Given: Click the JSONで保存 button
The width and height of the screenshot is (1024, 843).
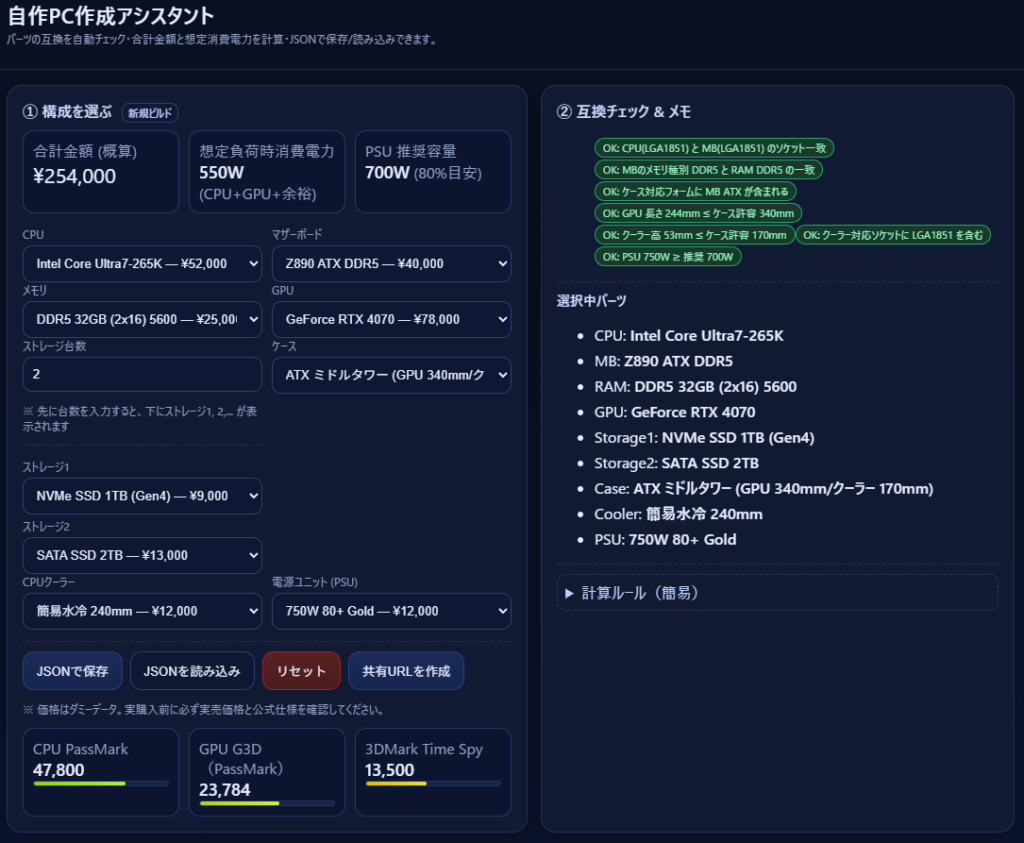Looking at the screenshot, I should (72, 671).
